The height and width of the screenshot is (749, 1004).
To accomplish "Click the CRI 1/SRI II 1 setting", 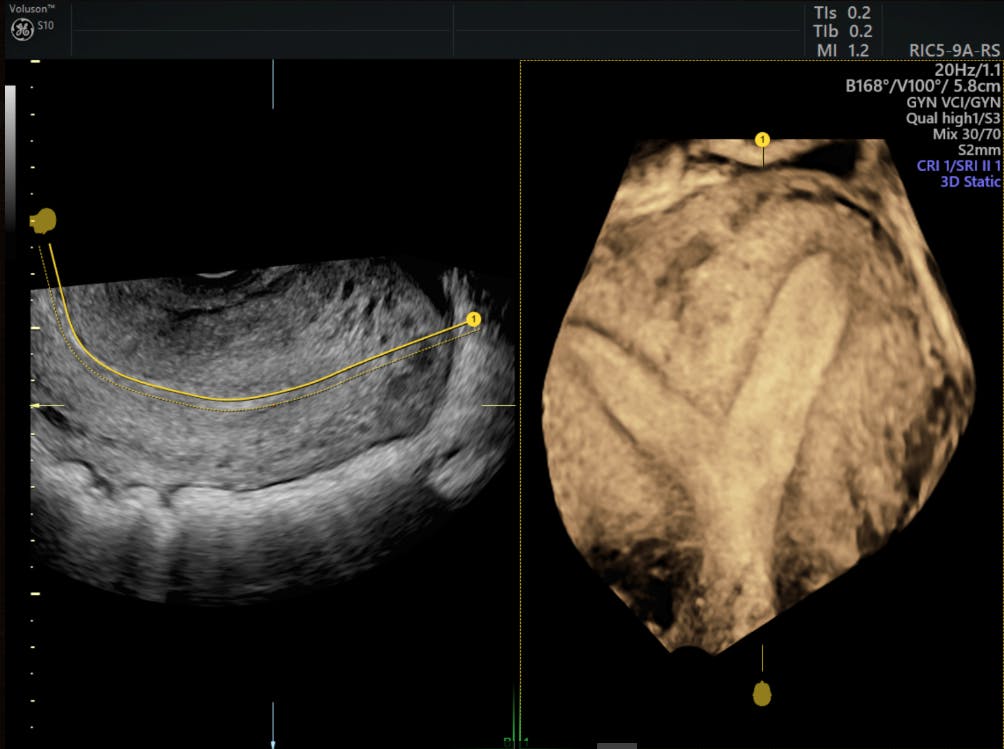I will tap(957, 166).
